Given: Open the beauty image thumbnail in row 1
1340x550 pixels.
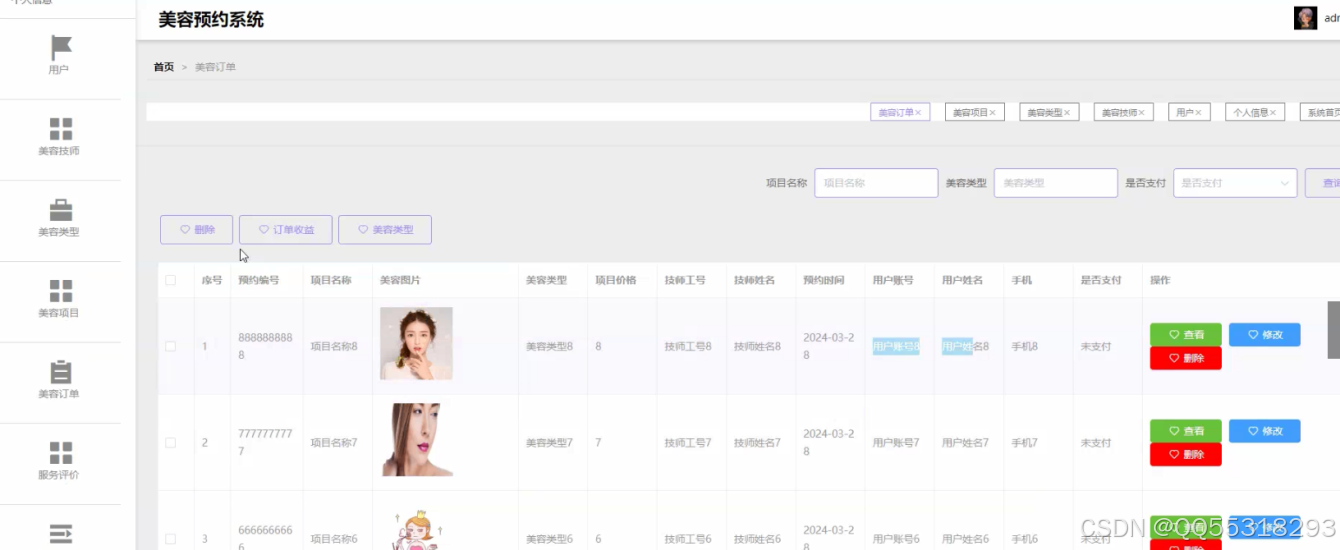Looking at the screenshot, I should pyautogui.click(x=416, y=343).
